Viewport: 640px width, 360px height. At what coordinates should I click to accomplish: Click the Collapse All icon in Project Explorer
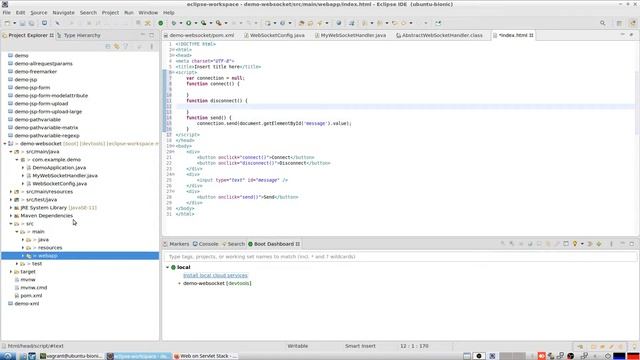(108, 47)
